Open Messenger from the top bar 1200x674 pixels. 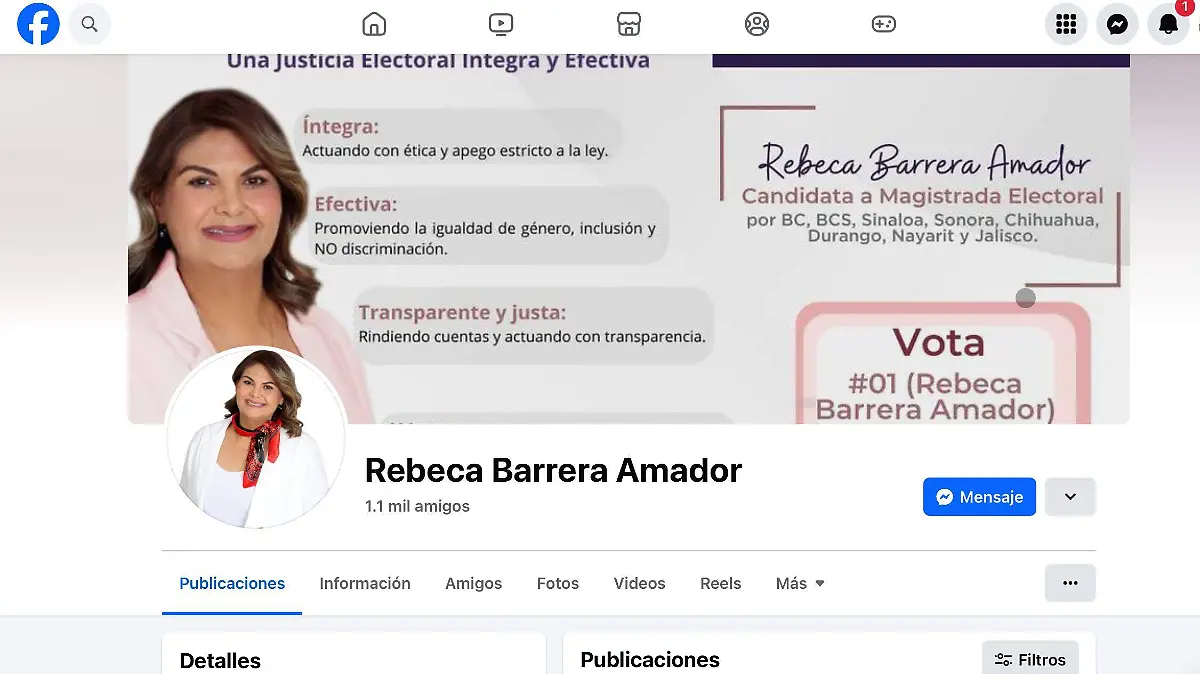pos(1117,24)
